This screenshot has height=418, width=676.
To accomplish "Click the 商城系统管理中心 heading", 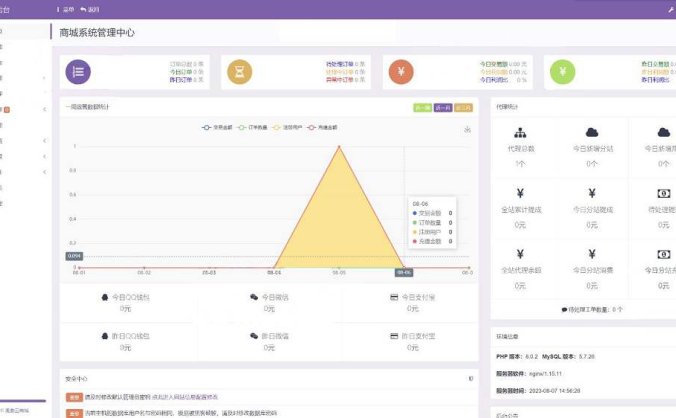I will (97, 33).
